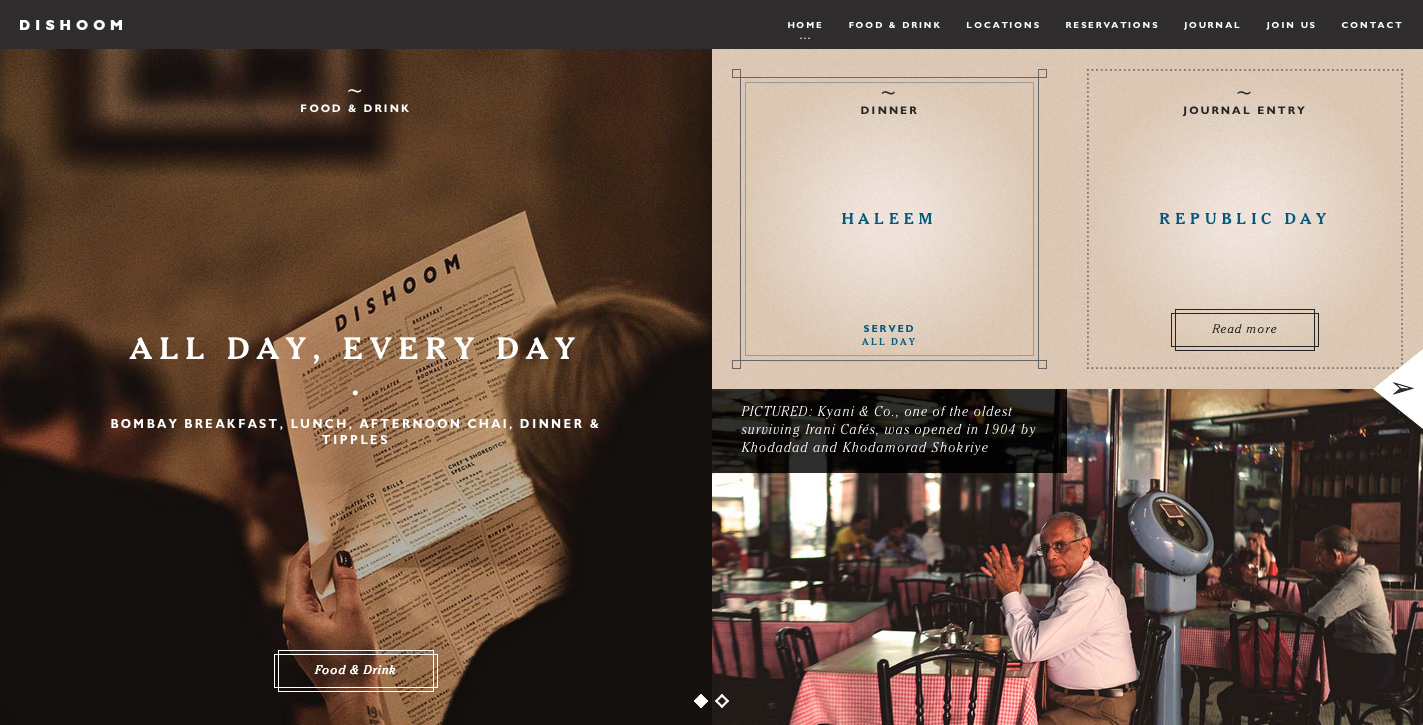
Task: Click the Join Us navigation link
Action: coord(1291,25)
